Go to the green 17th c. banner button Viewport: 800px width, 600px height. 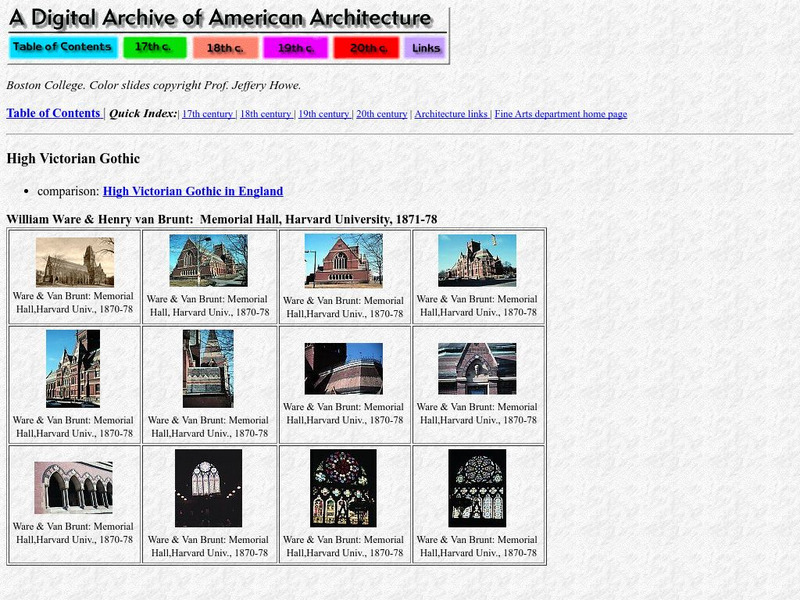point(155,47)
